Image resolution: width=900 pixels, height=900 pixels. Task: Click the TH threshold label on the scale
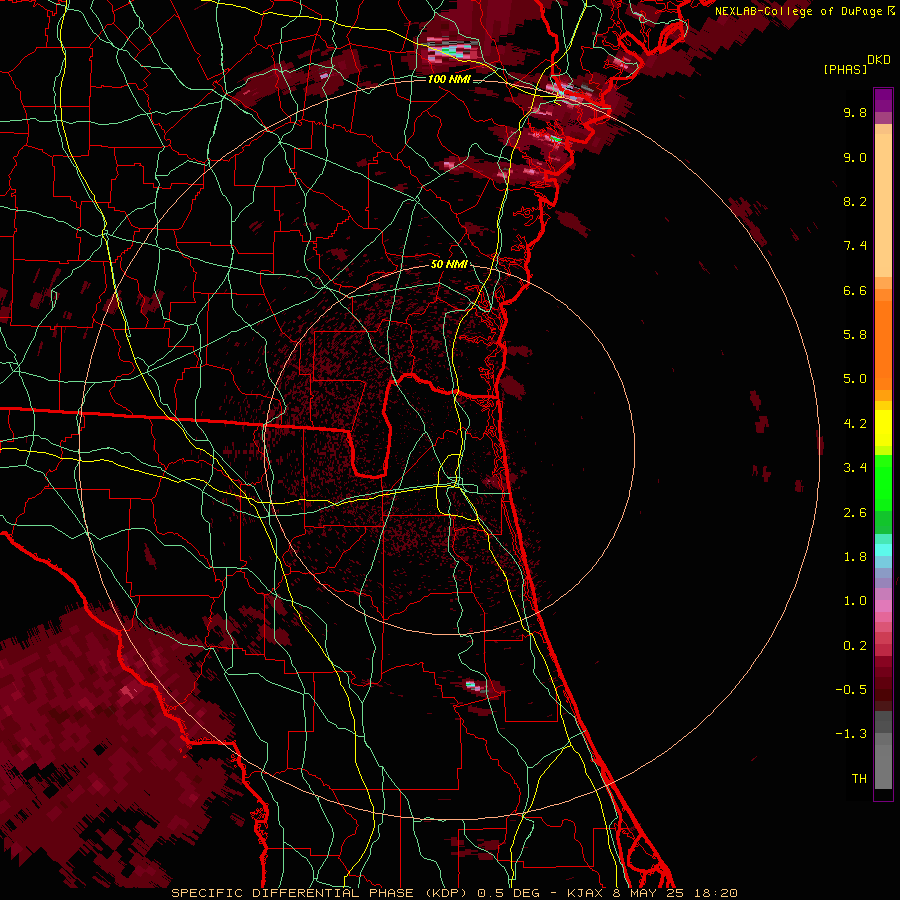[x=859, y=779]
